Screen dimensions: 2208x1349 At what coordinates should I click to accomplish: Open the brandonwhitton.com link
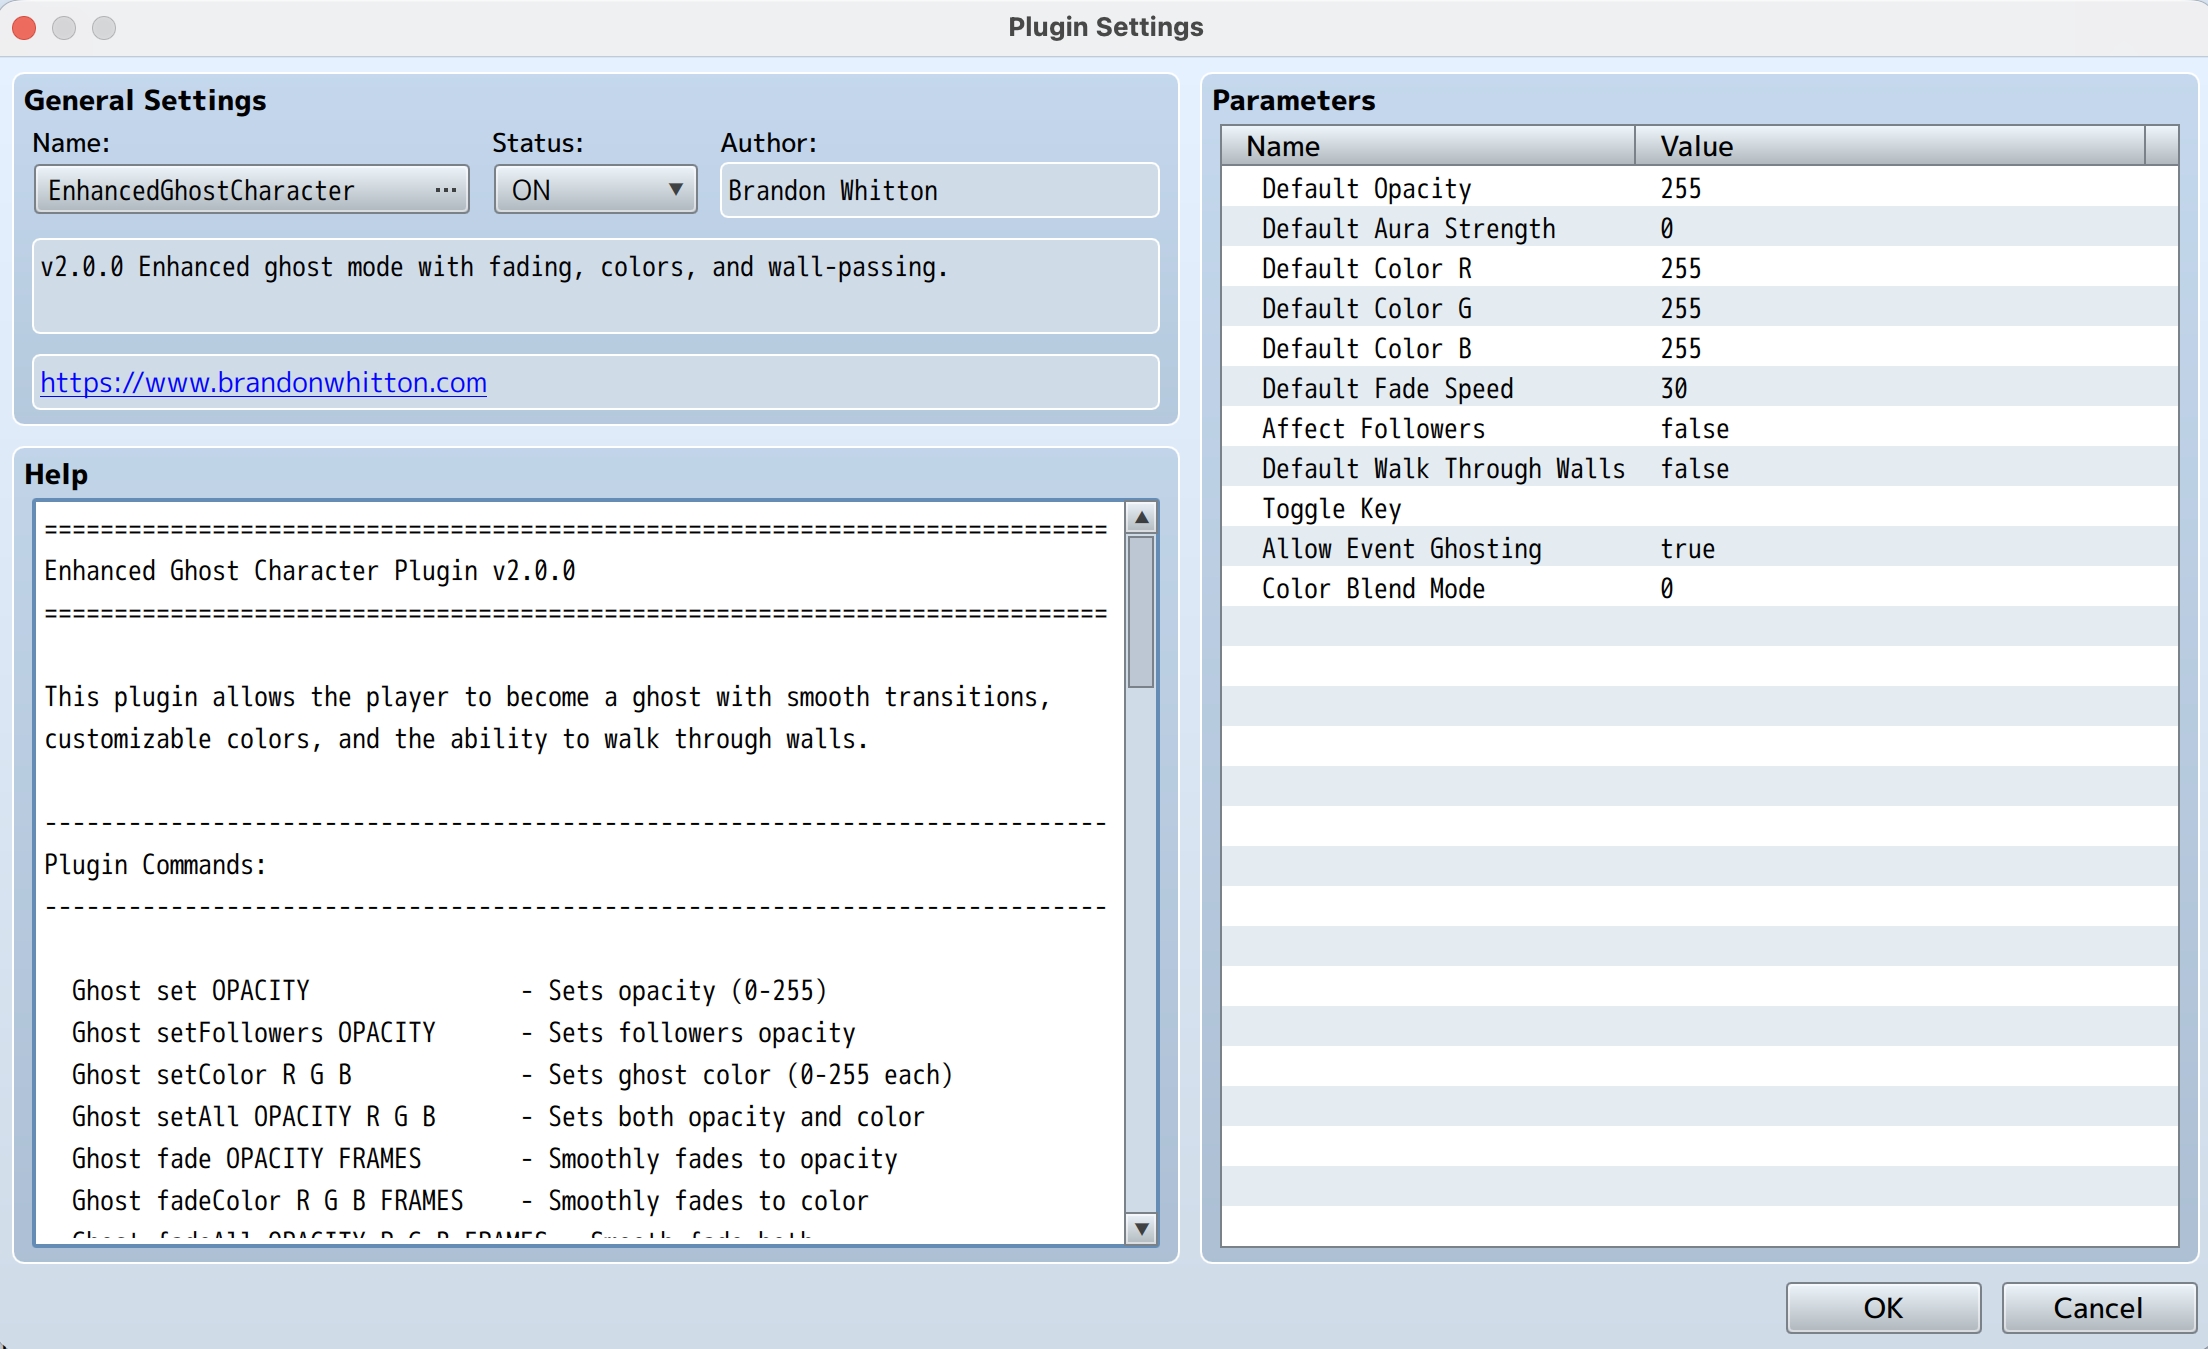pos(263,383)
